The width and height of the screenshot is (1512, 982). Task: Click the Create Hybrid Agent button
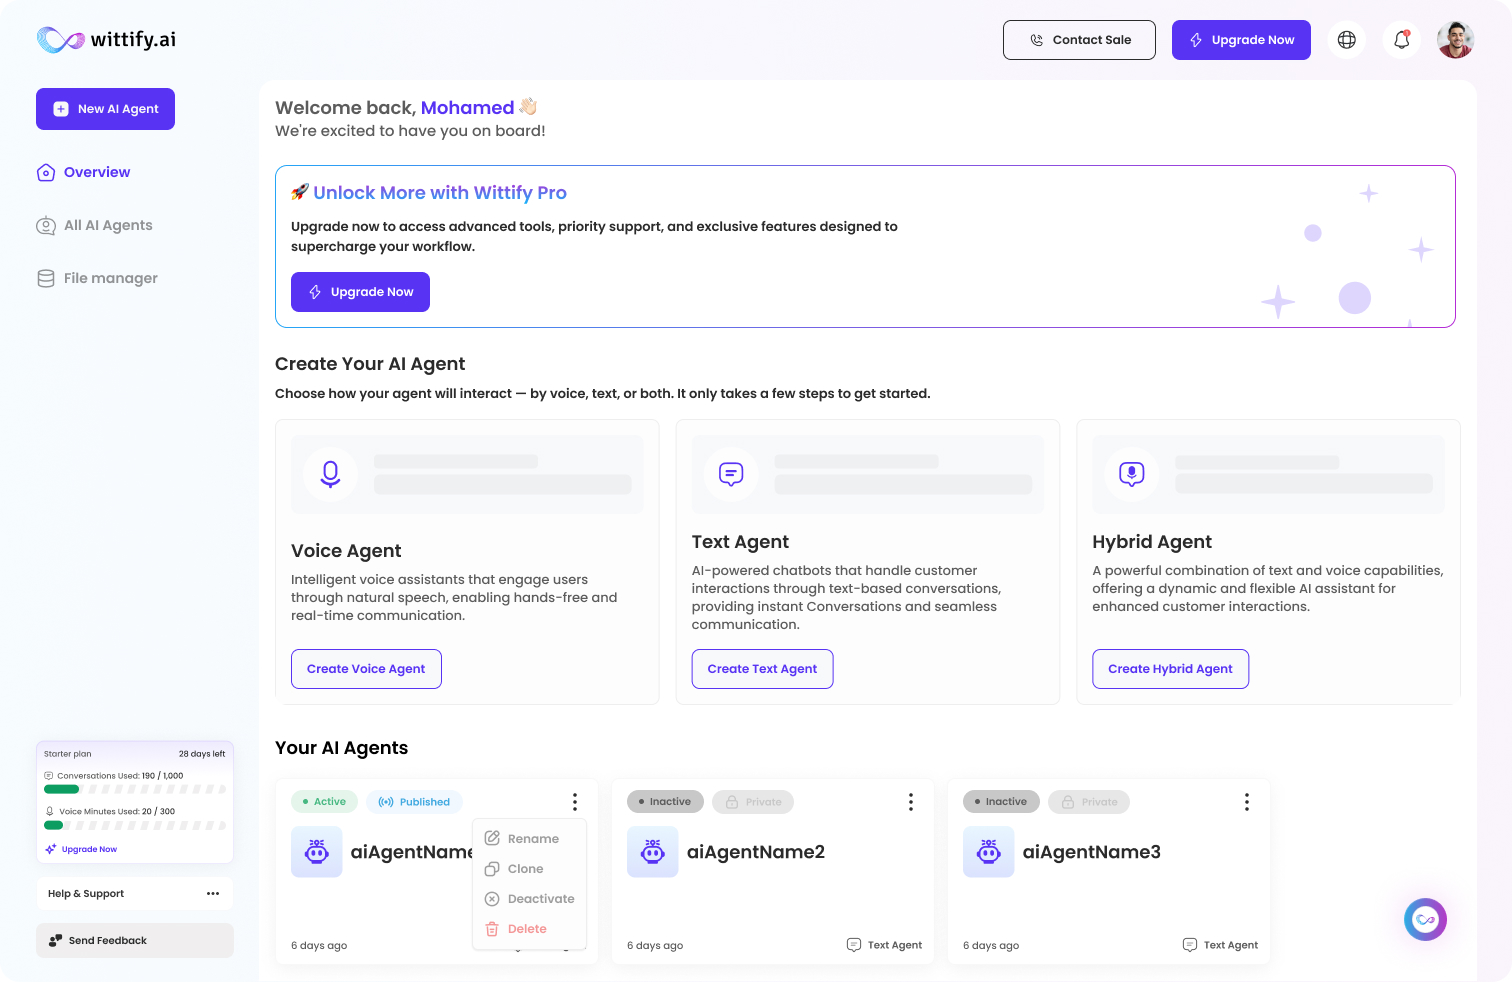tap(1170, 669)
